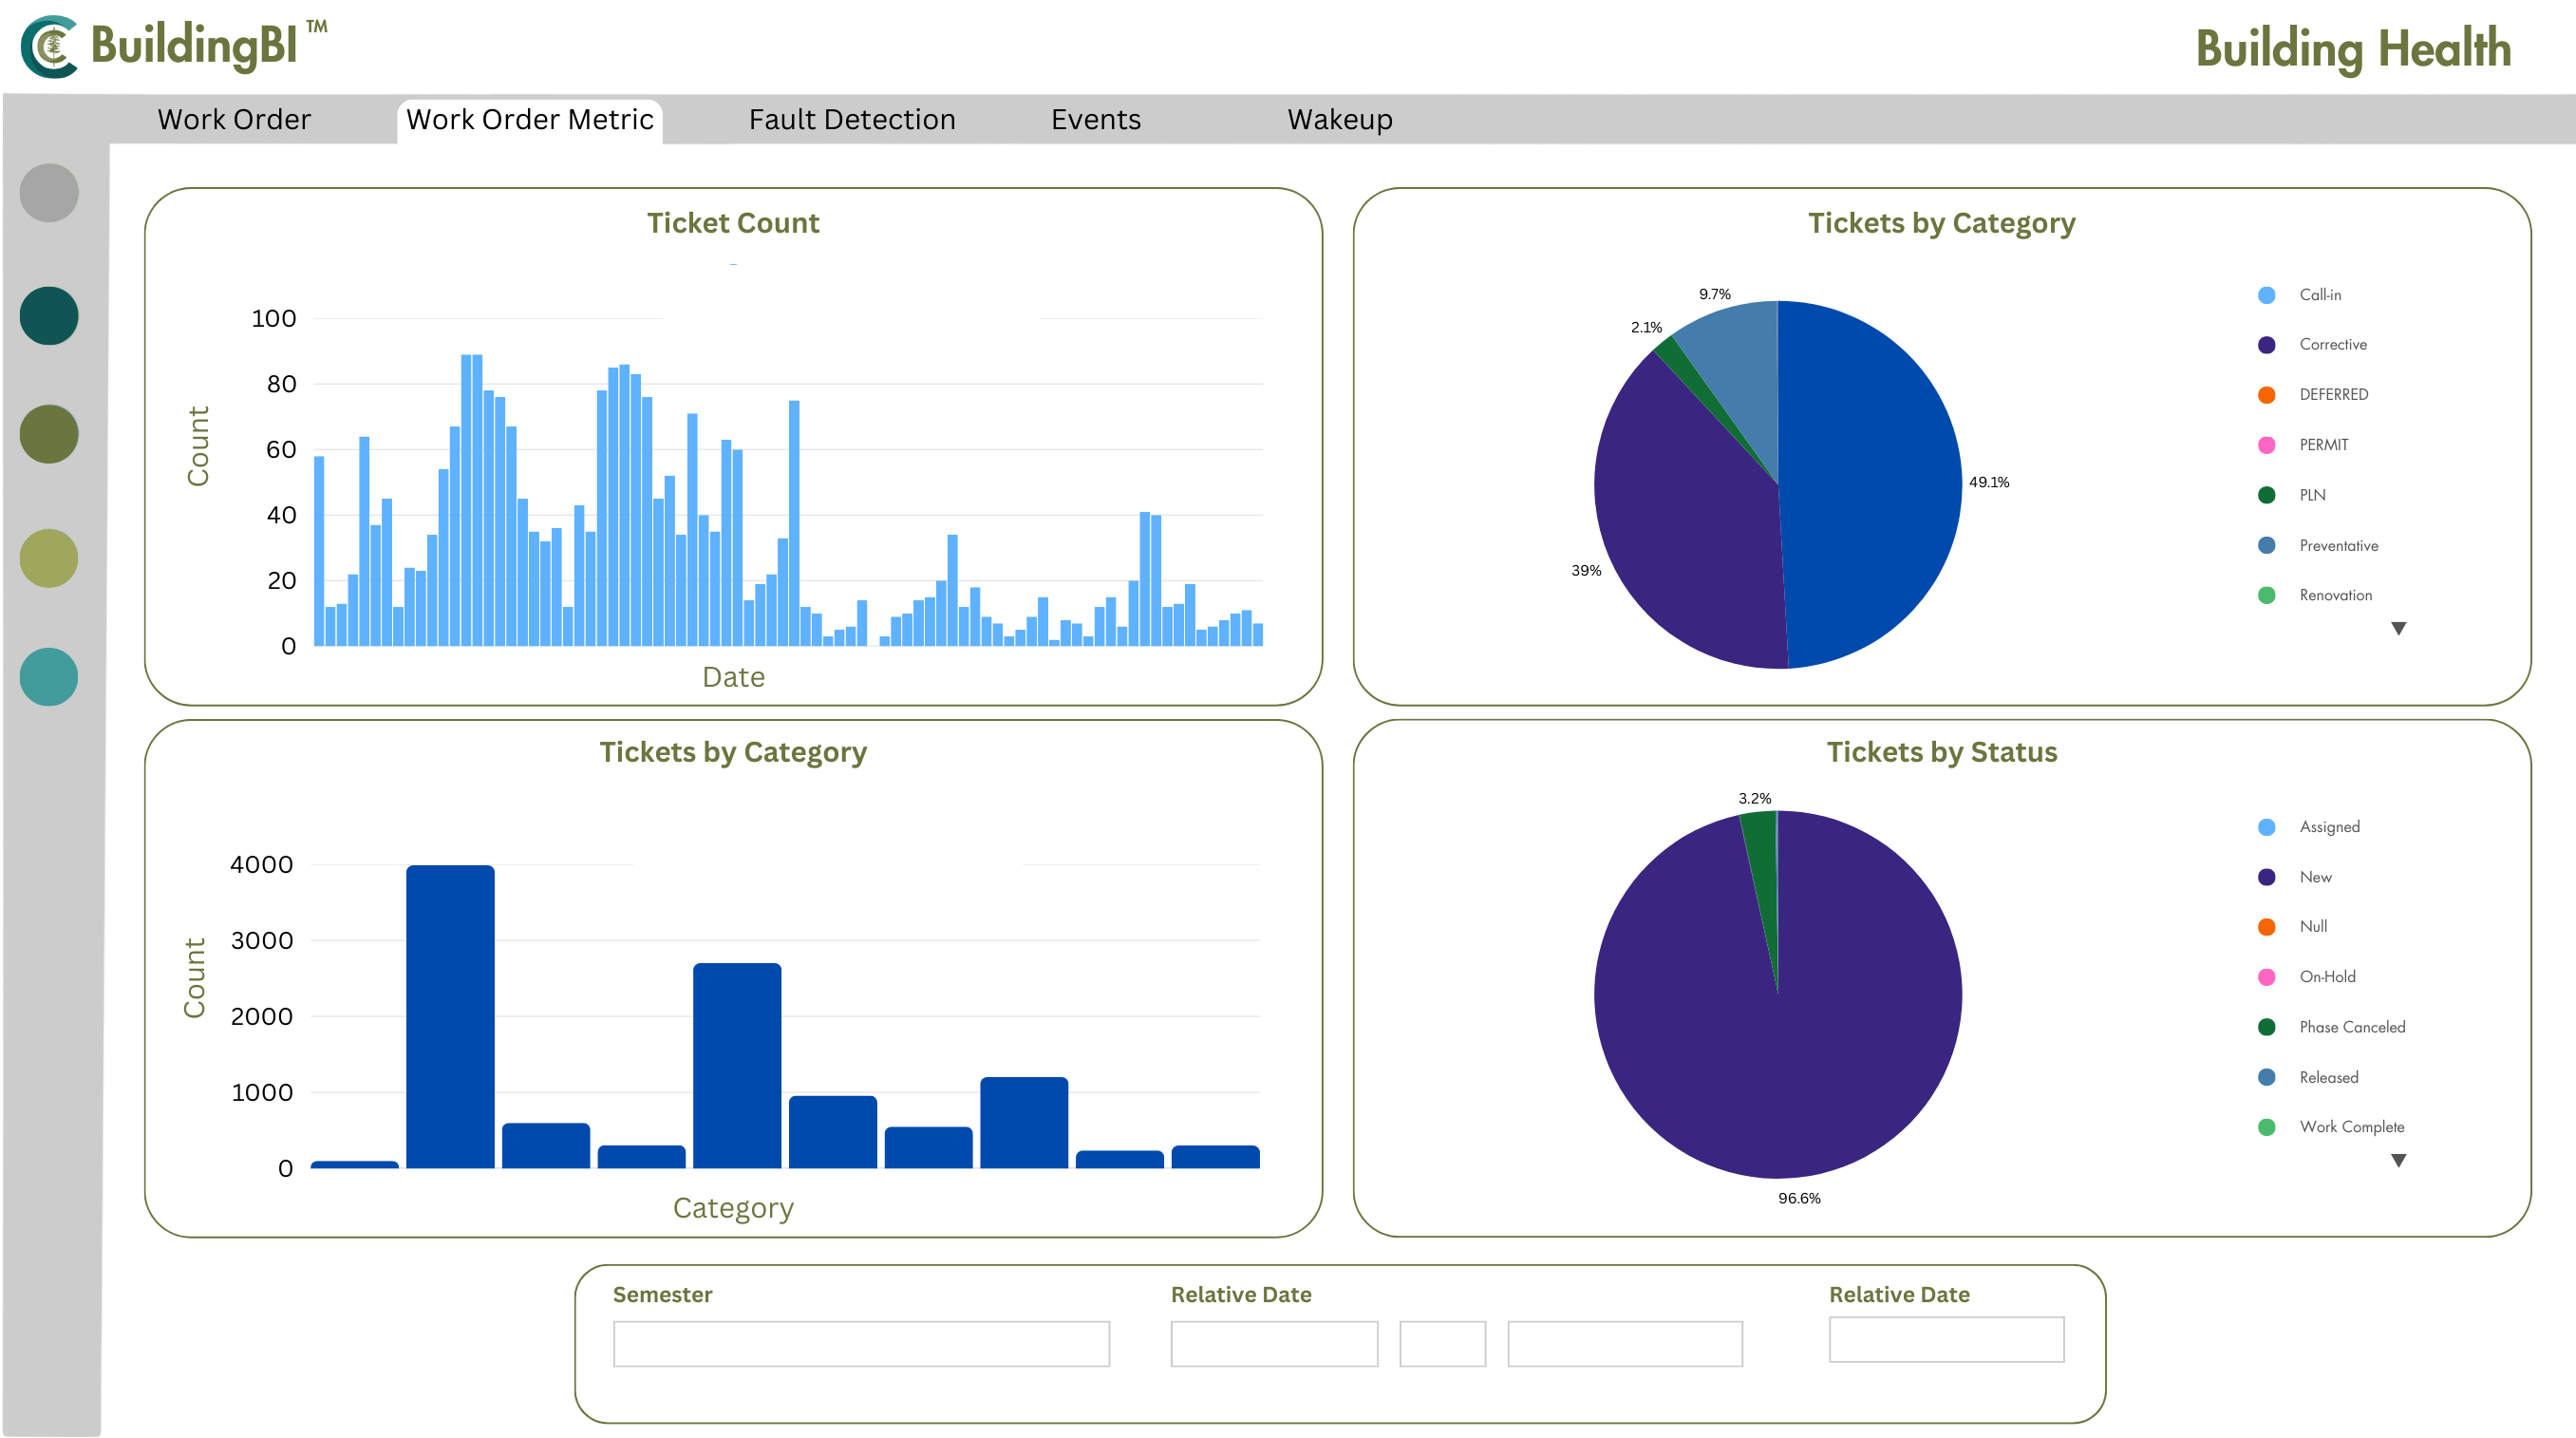Toggle Work Complete legend entry in status chart
The image size is (2576, 1438).
coord(2350,1127)
